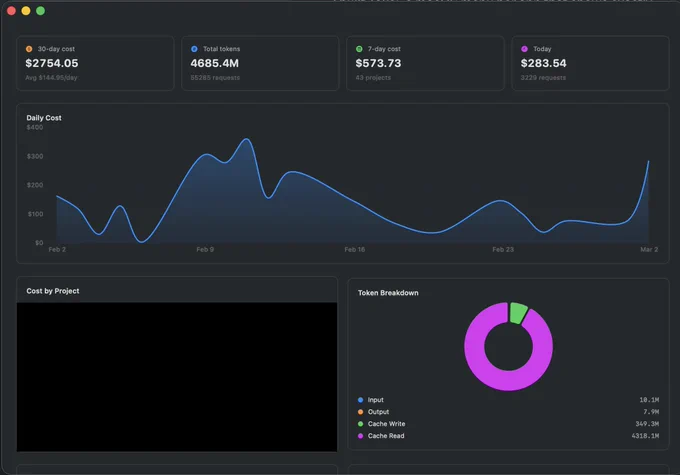This screenshot has height=475, width=680.
Task: Click the 30-day cost card label
Action: pos(56,49)
